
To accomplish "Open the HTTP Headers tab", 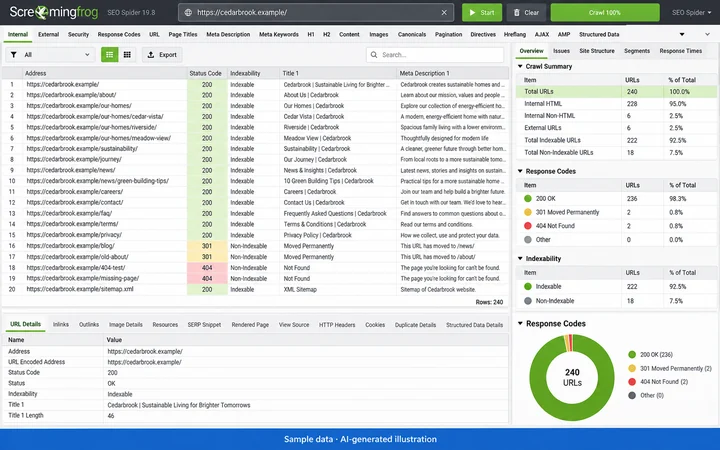I will [337, 325].
